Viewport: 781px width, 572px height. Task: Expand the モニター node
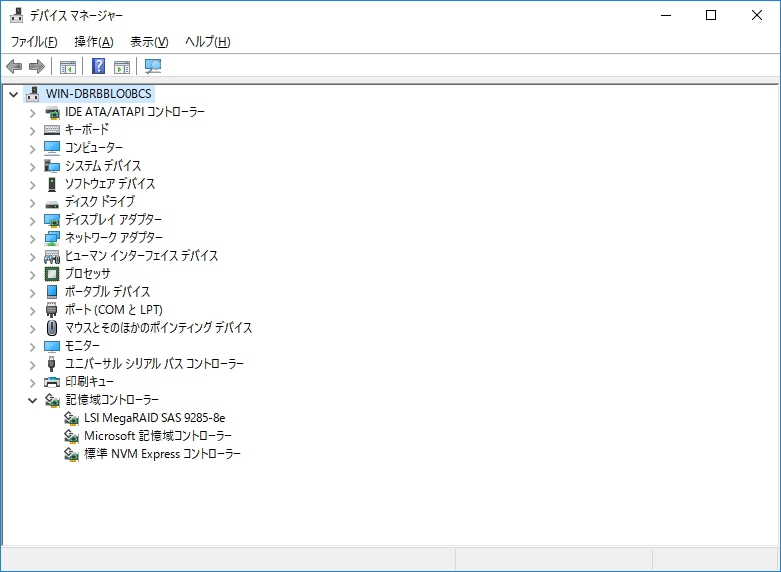(32, 347)
